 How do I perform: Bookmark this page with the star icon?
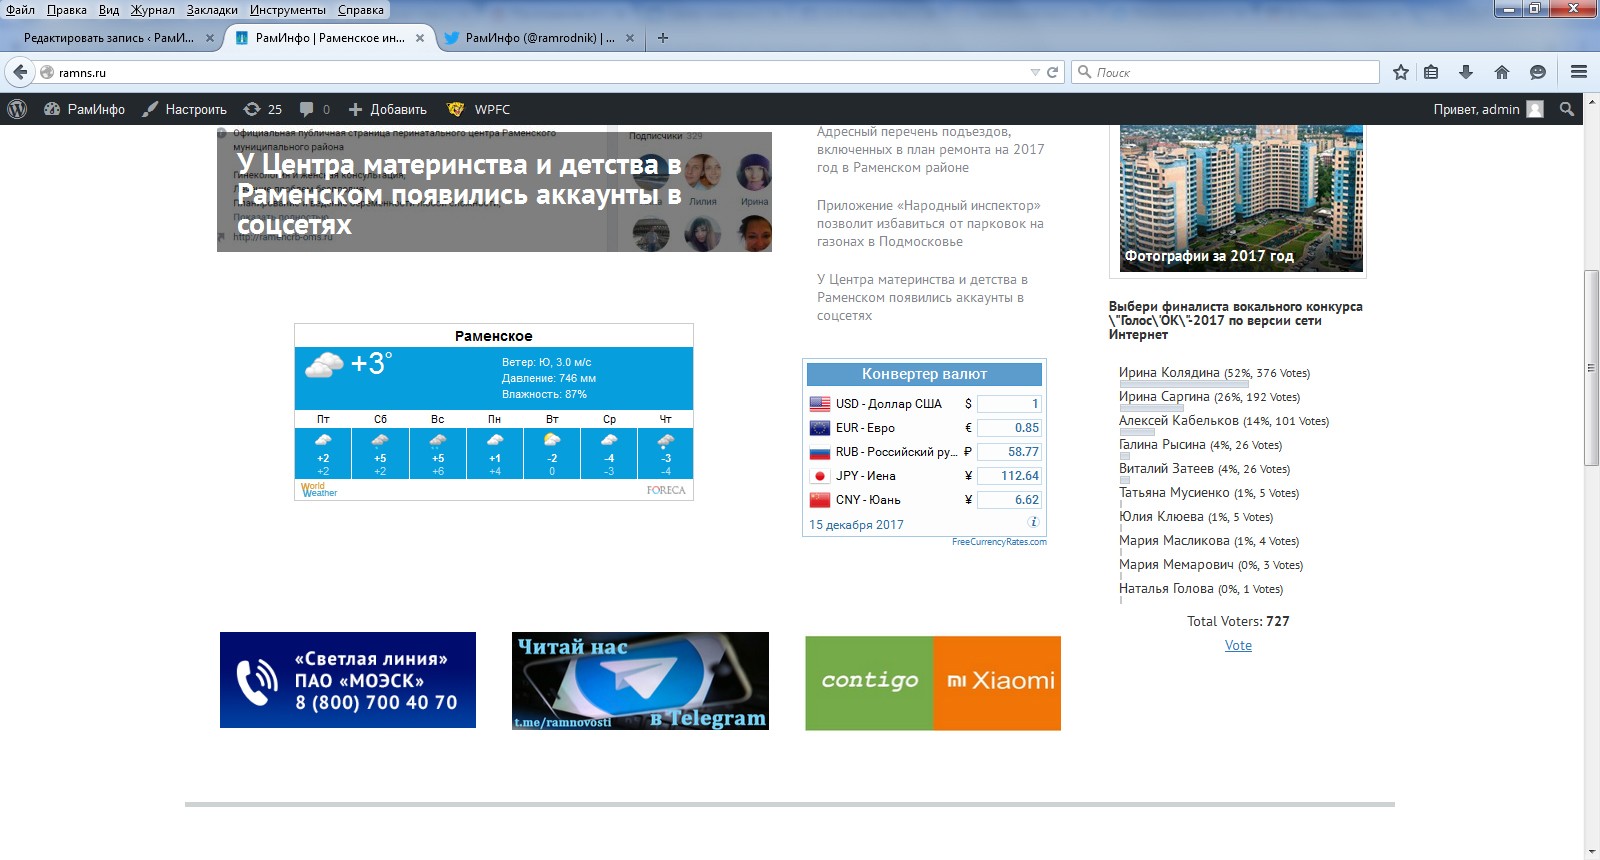1401,72
